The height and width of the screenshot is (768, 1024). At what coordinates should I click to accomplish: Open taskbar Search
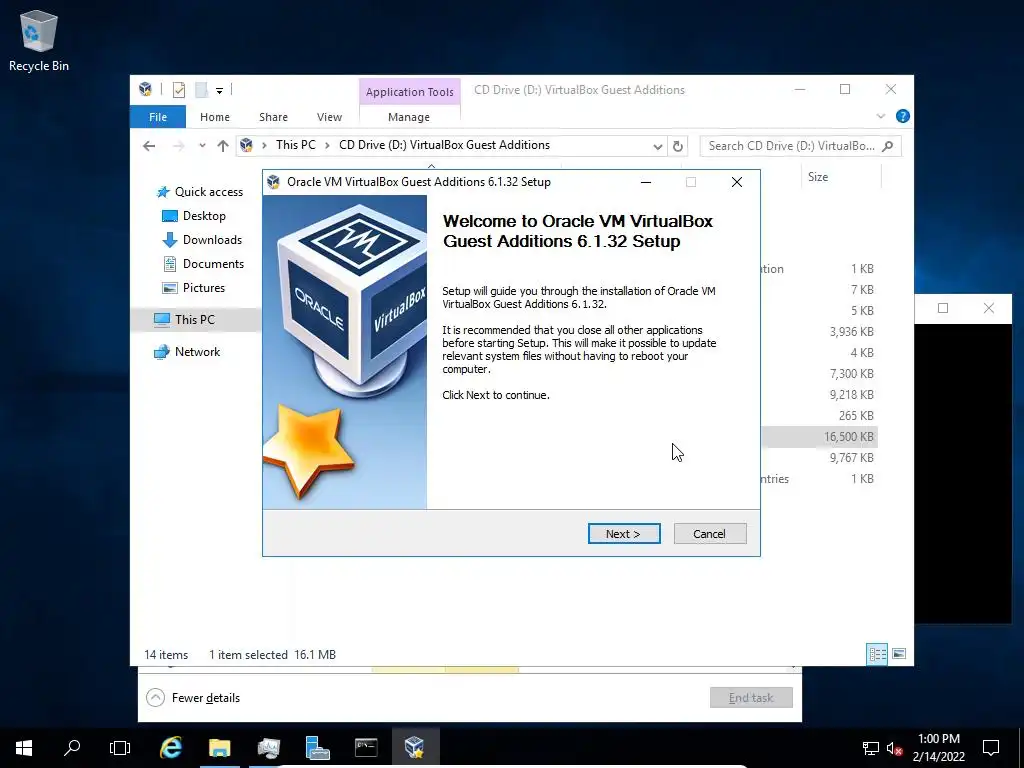pyautogui.click(x=72, y=748)
